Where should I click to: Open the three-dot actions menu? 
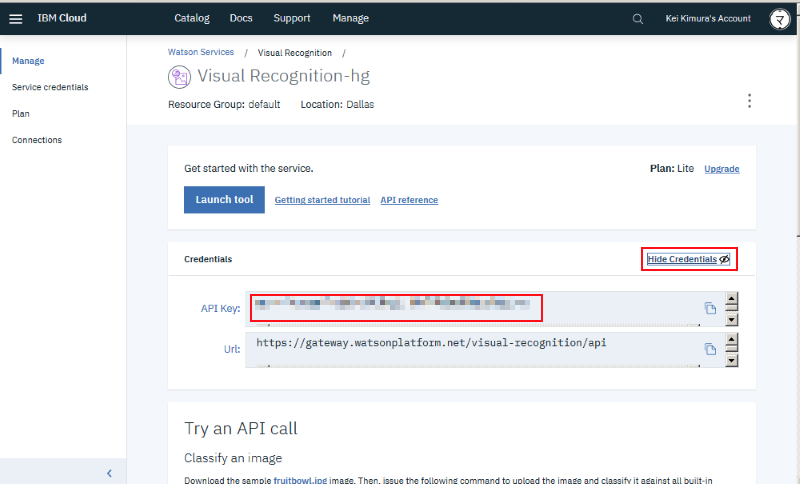pyautogui.click(x=749, y=100)
